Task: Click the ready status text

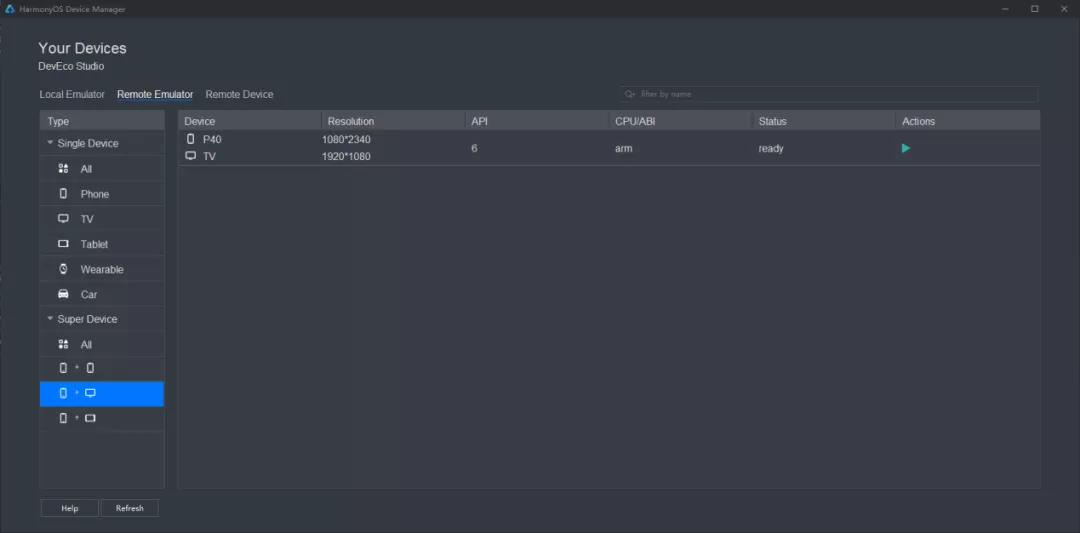Action: (x=771, y=148)
